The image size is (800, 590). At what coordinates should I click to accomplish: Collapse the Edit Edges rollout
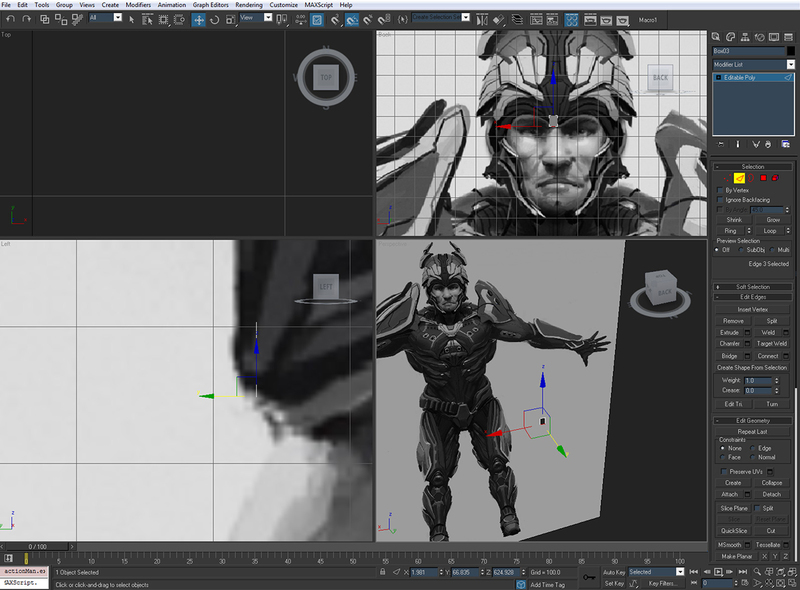click(x=753, y=297)
